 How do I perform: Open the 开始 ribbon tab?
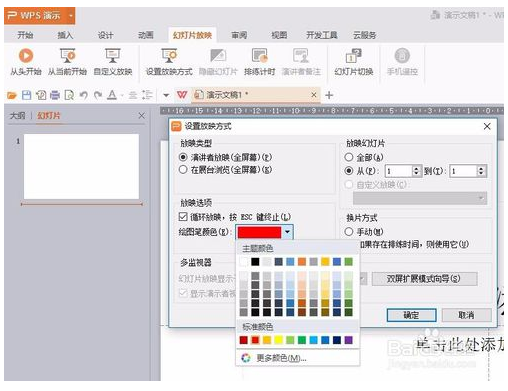pyautogui.click(x=25, y=35)
